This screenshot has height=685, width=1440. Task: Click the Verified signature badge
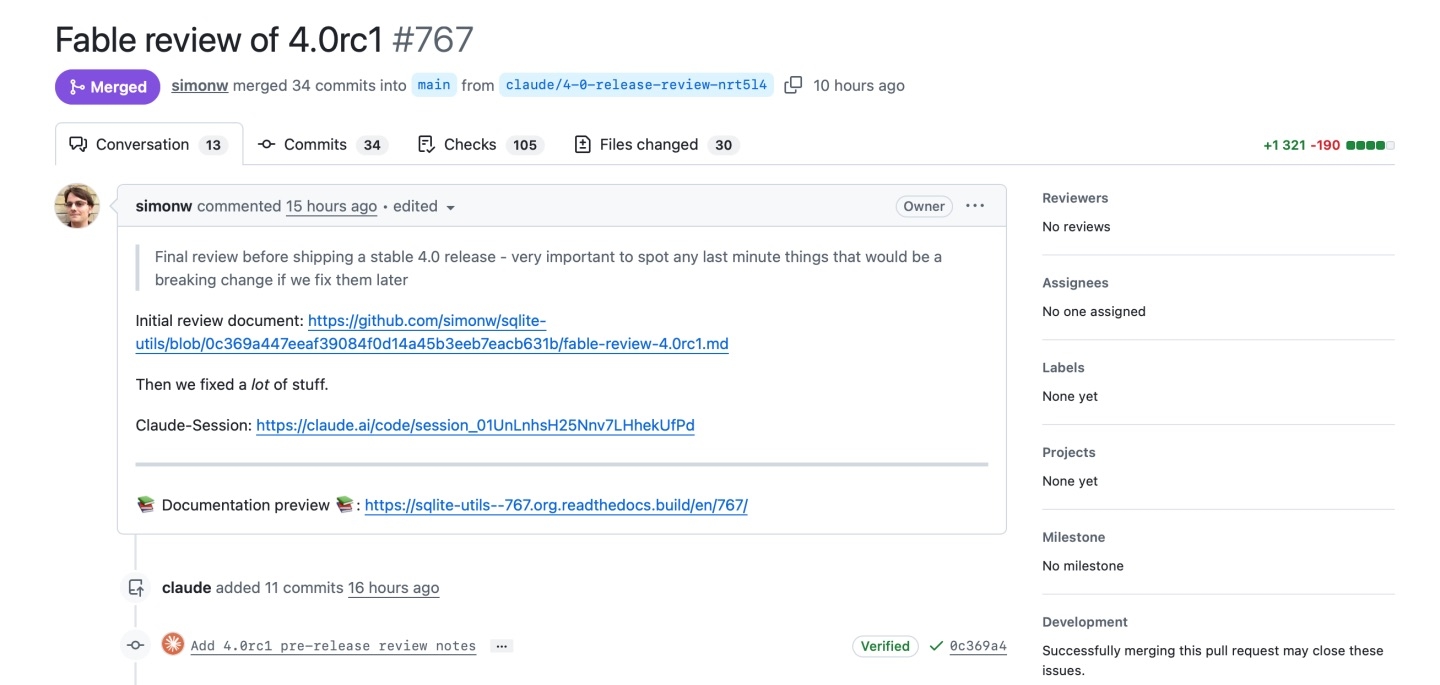pos(885,646)
